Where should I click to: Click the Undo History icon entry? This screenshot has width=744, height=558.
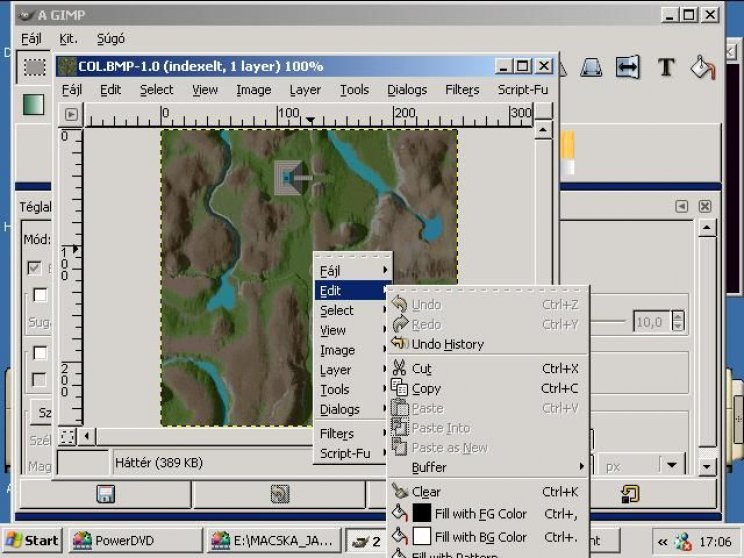(x=400, y=343)
